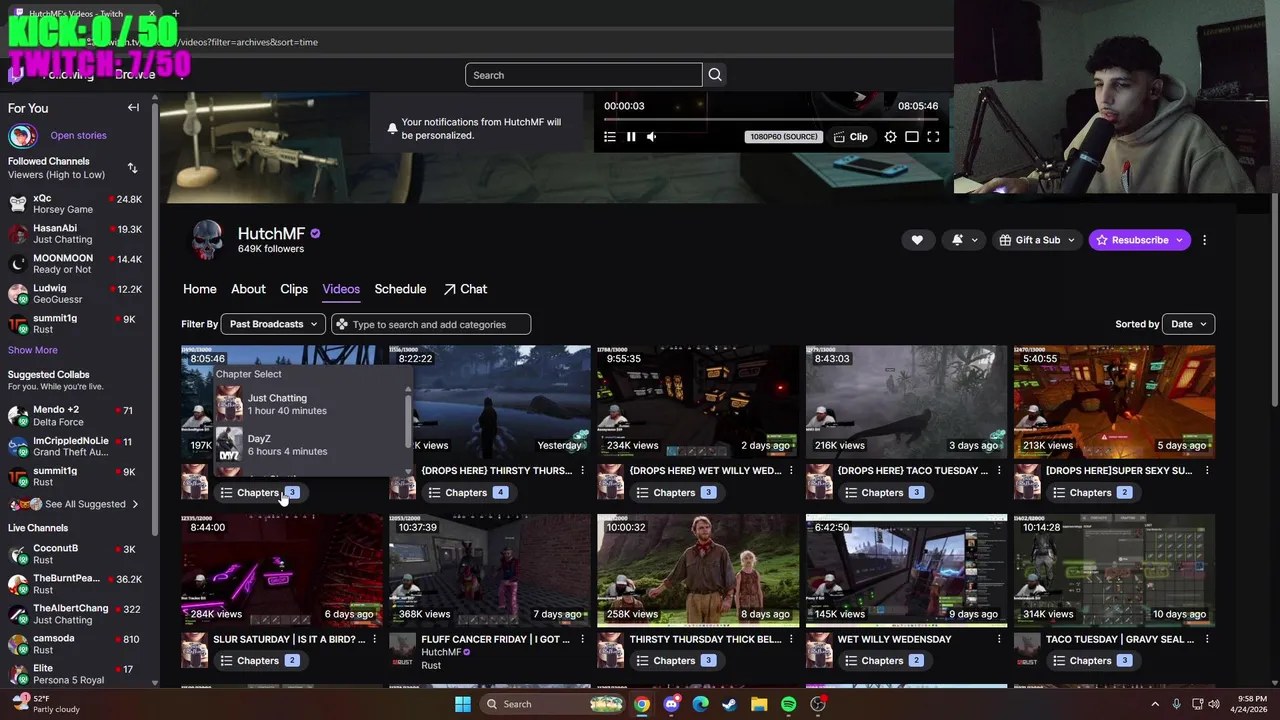
Task: Open notification options chevron dropdown
Action: tap(975, 240)
